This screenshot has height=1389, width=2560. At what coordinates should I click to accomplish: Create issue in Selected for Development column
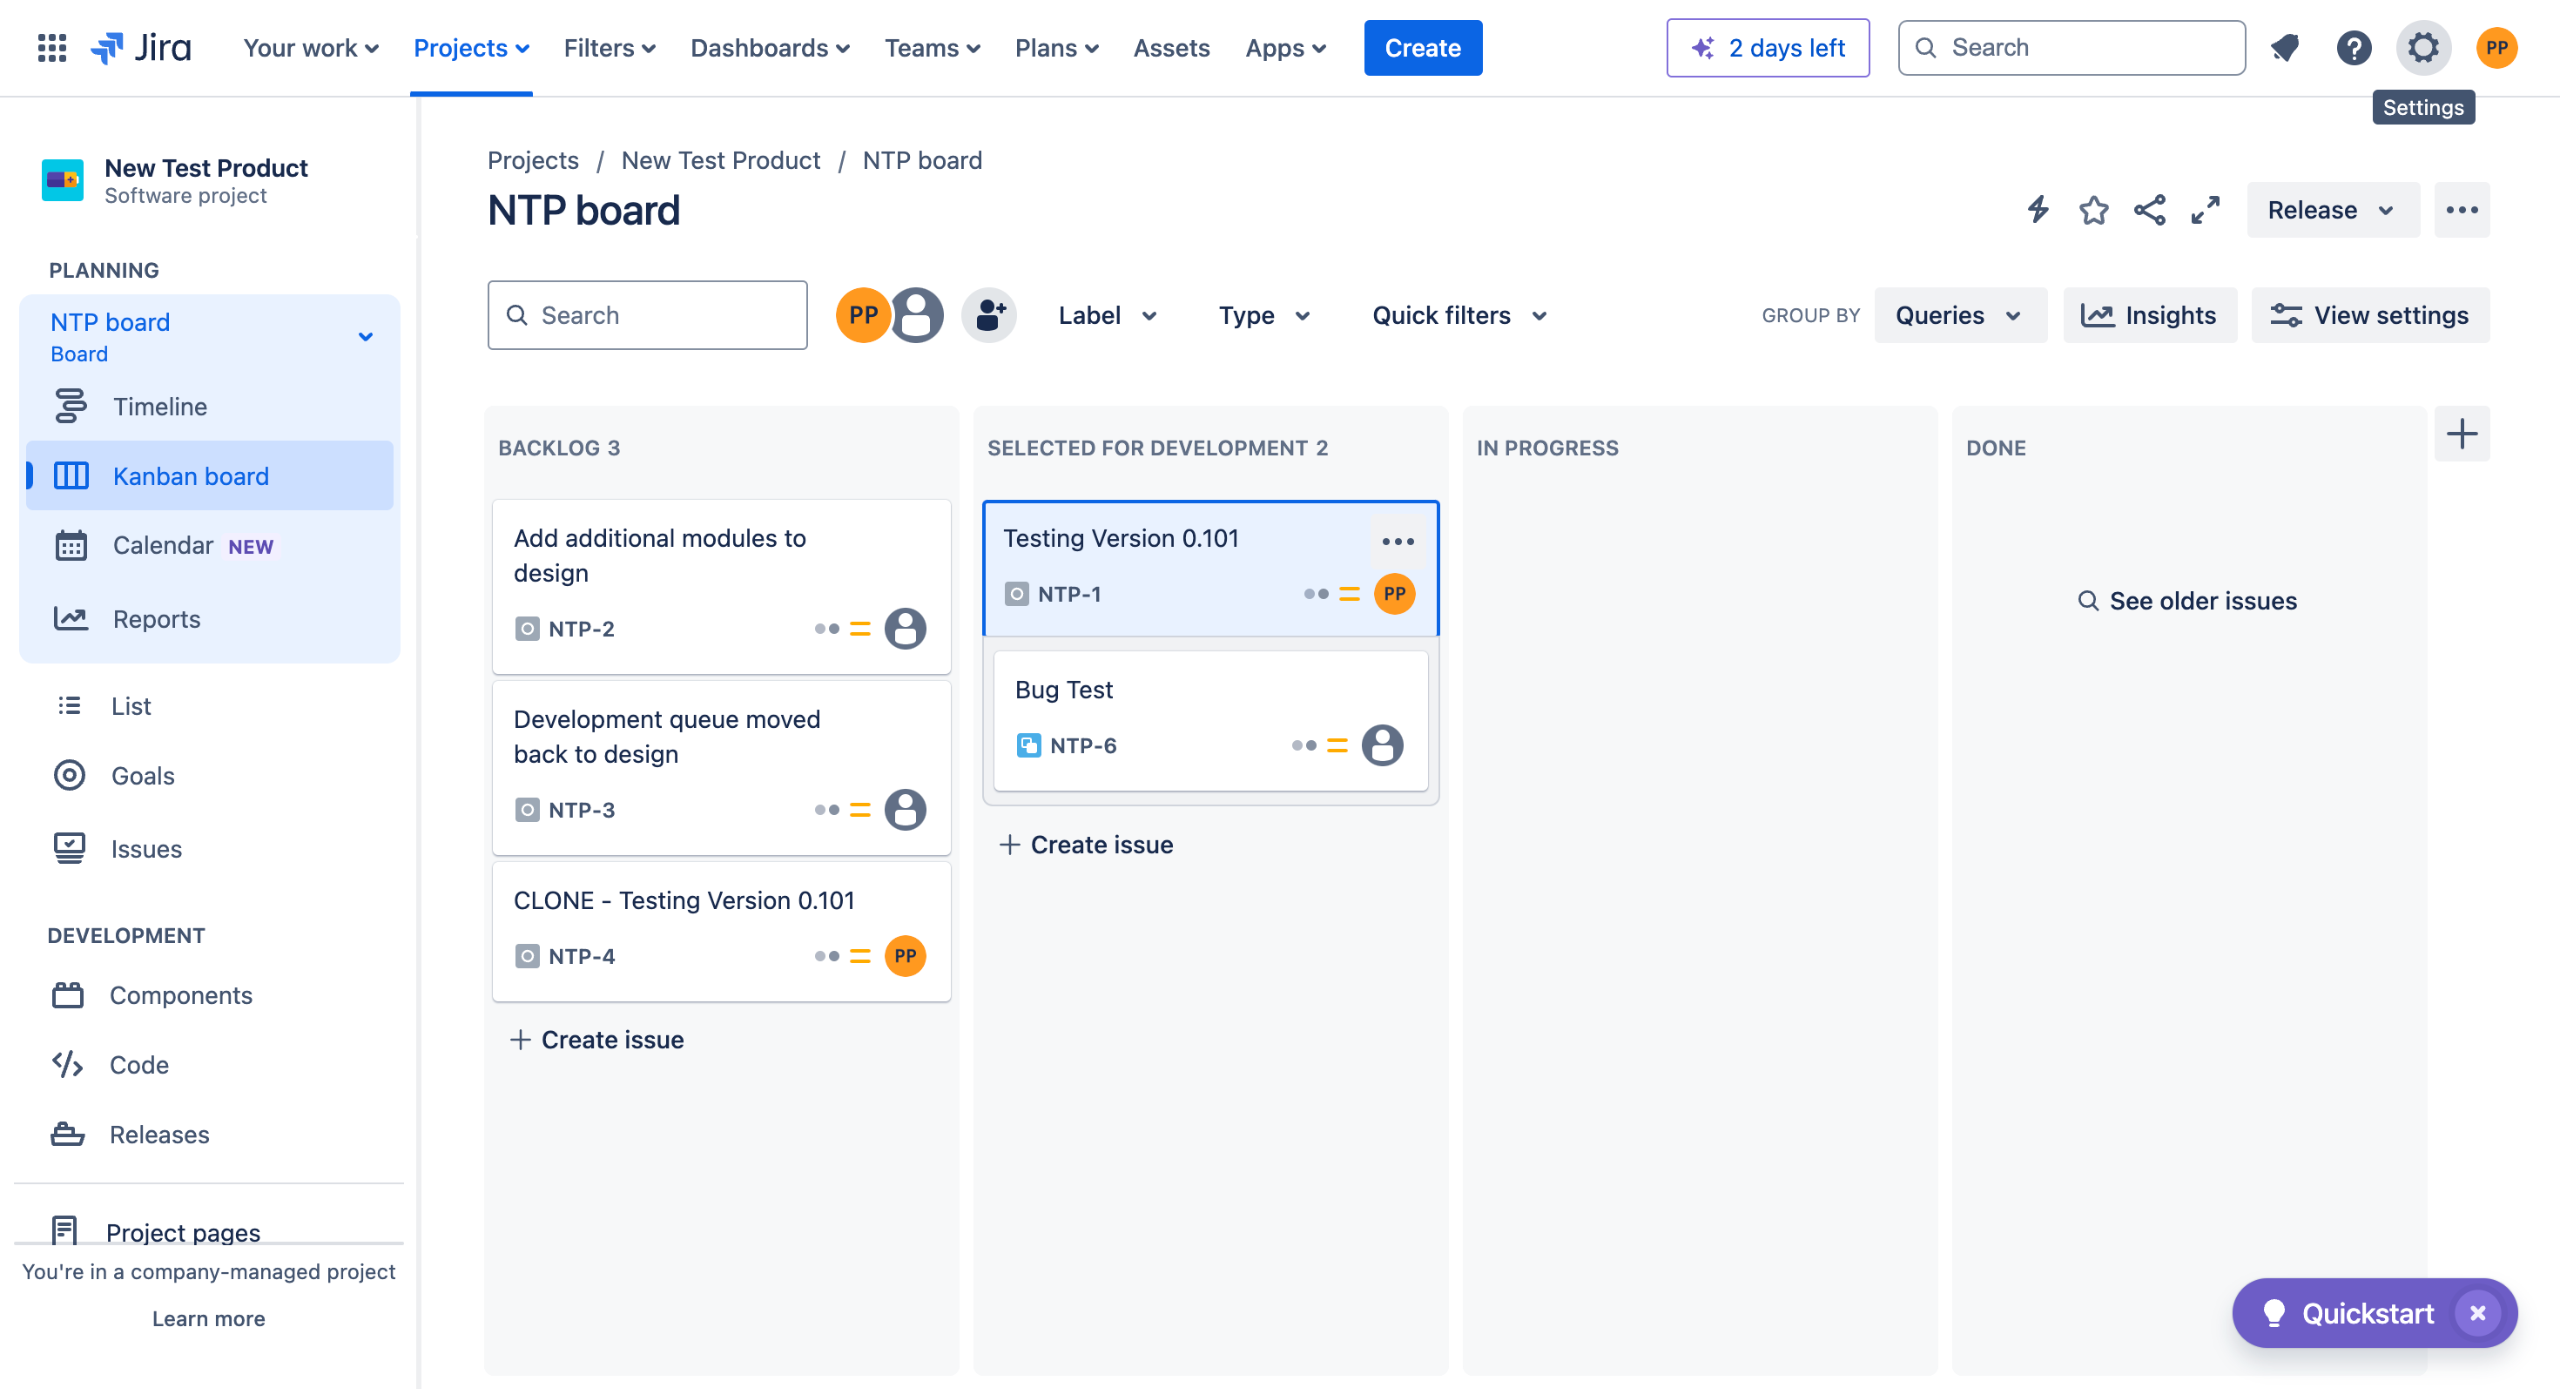[x=1086, y=845]
